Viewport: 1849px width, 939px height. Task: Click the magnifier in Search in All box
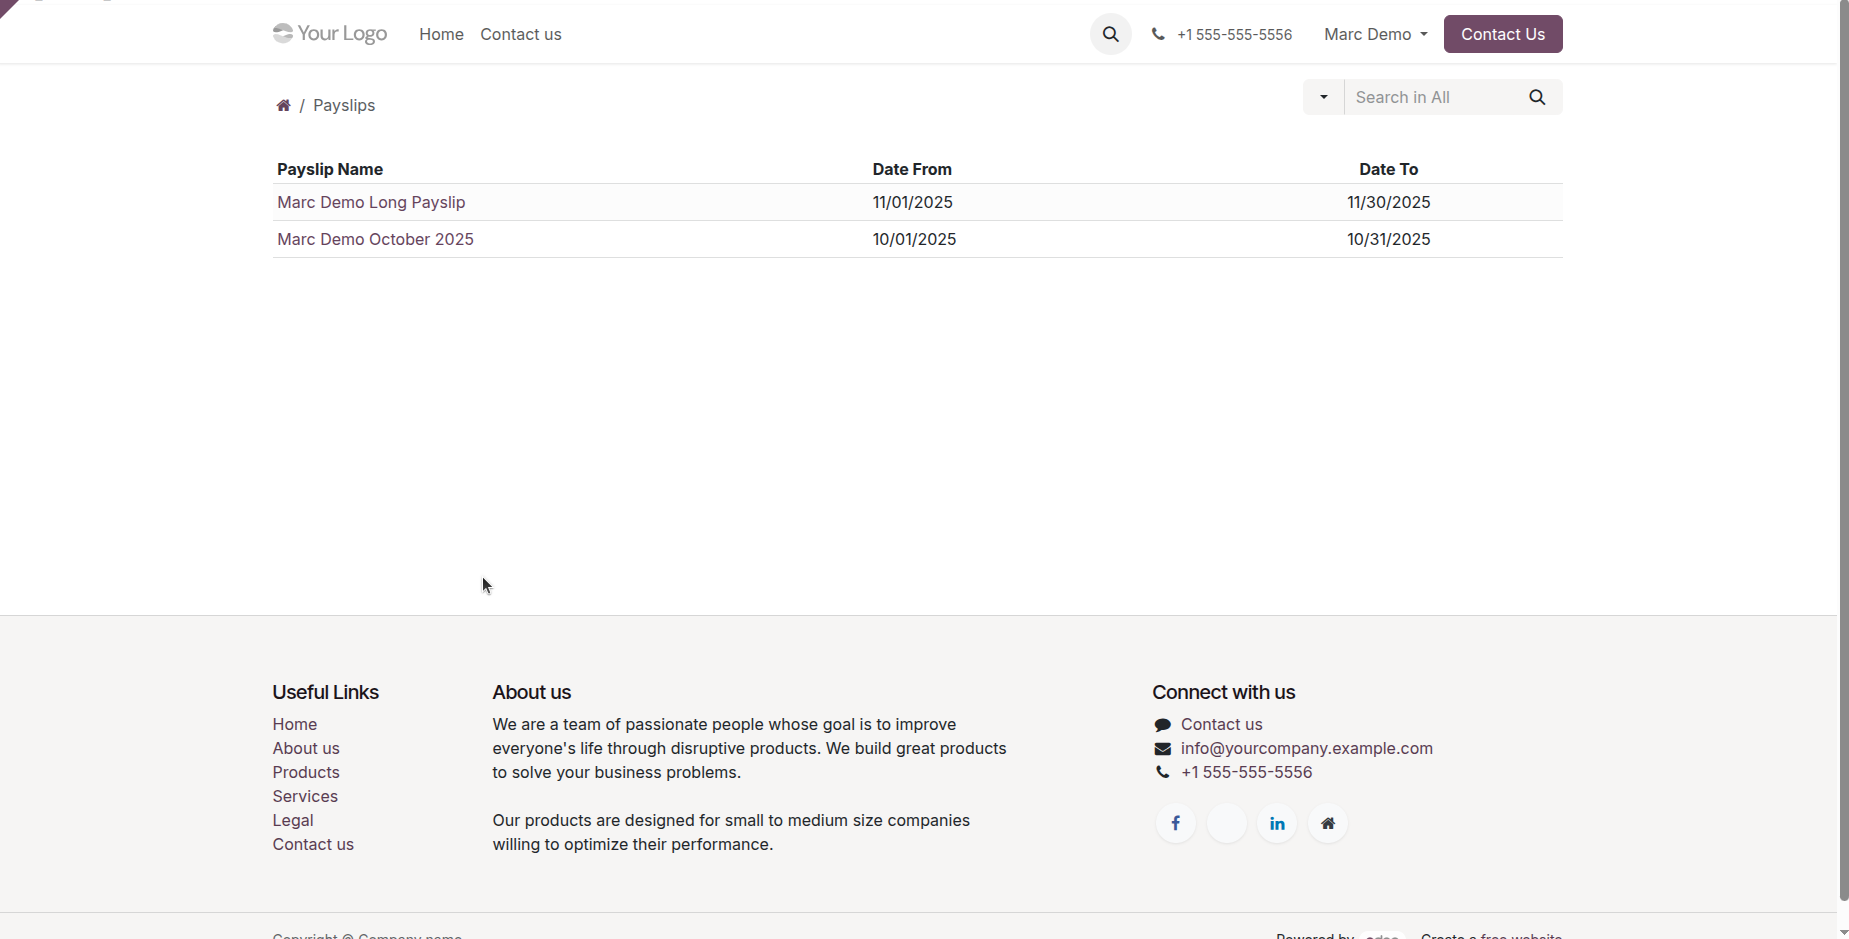click(1537, 97)
